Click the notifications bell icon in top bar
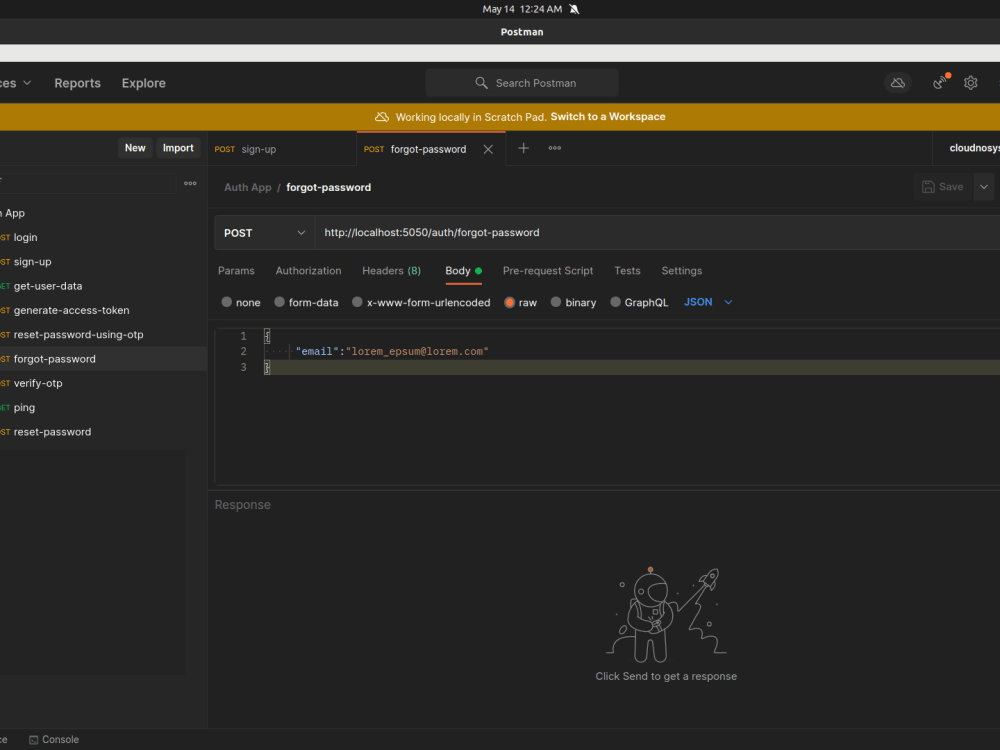 coord(574,9)
